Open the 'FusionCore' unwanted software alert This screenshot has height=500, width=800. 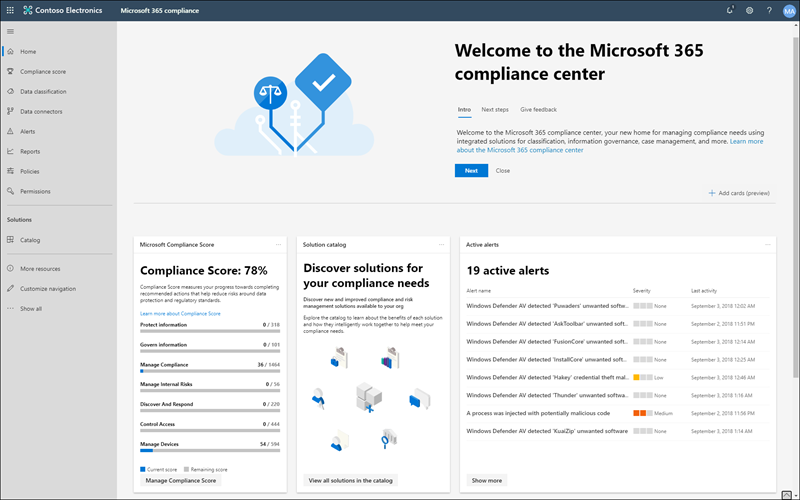pos(547,342)
